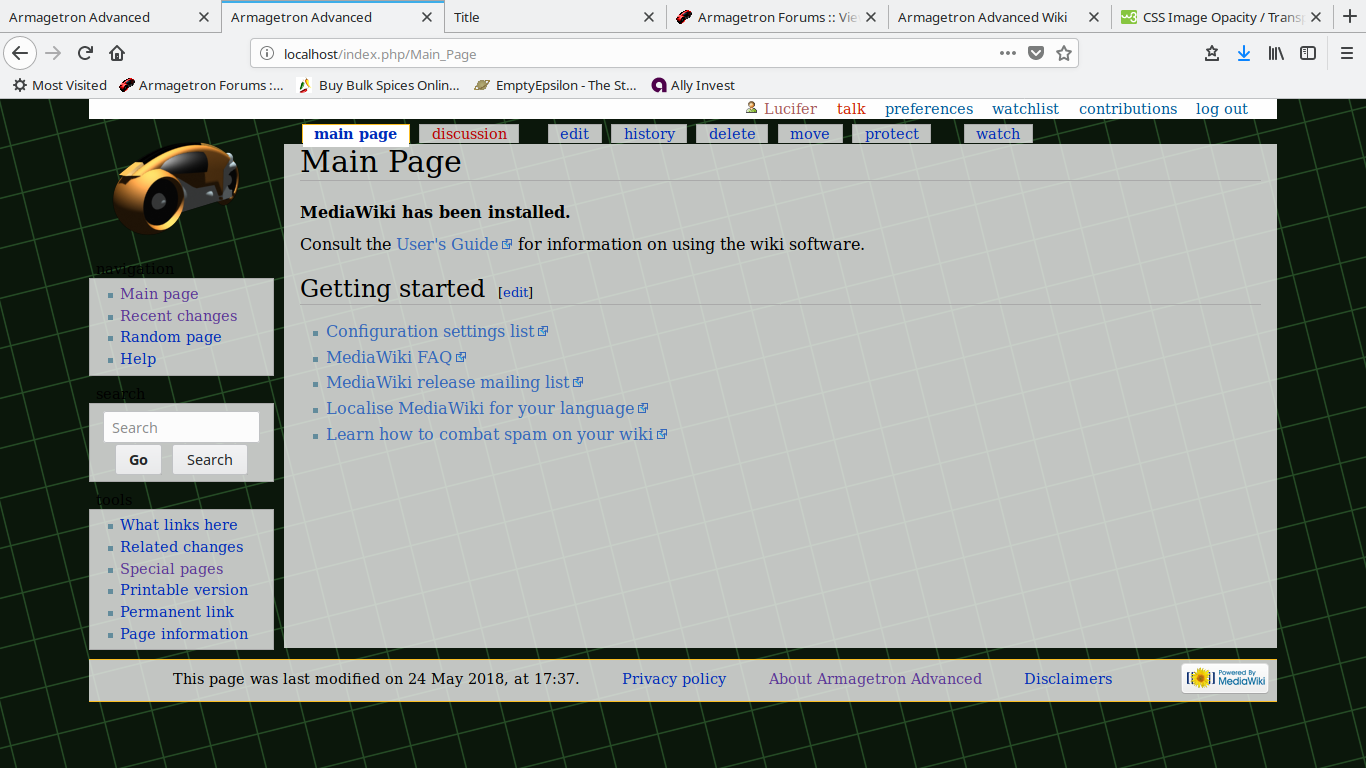
Task: Open Recent changes in navigation
Action: [179, 316]
